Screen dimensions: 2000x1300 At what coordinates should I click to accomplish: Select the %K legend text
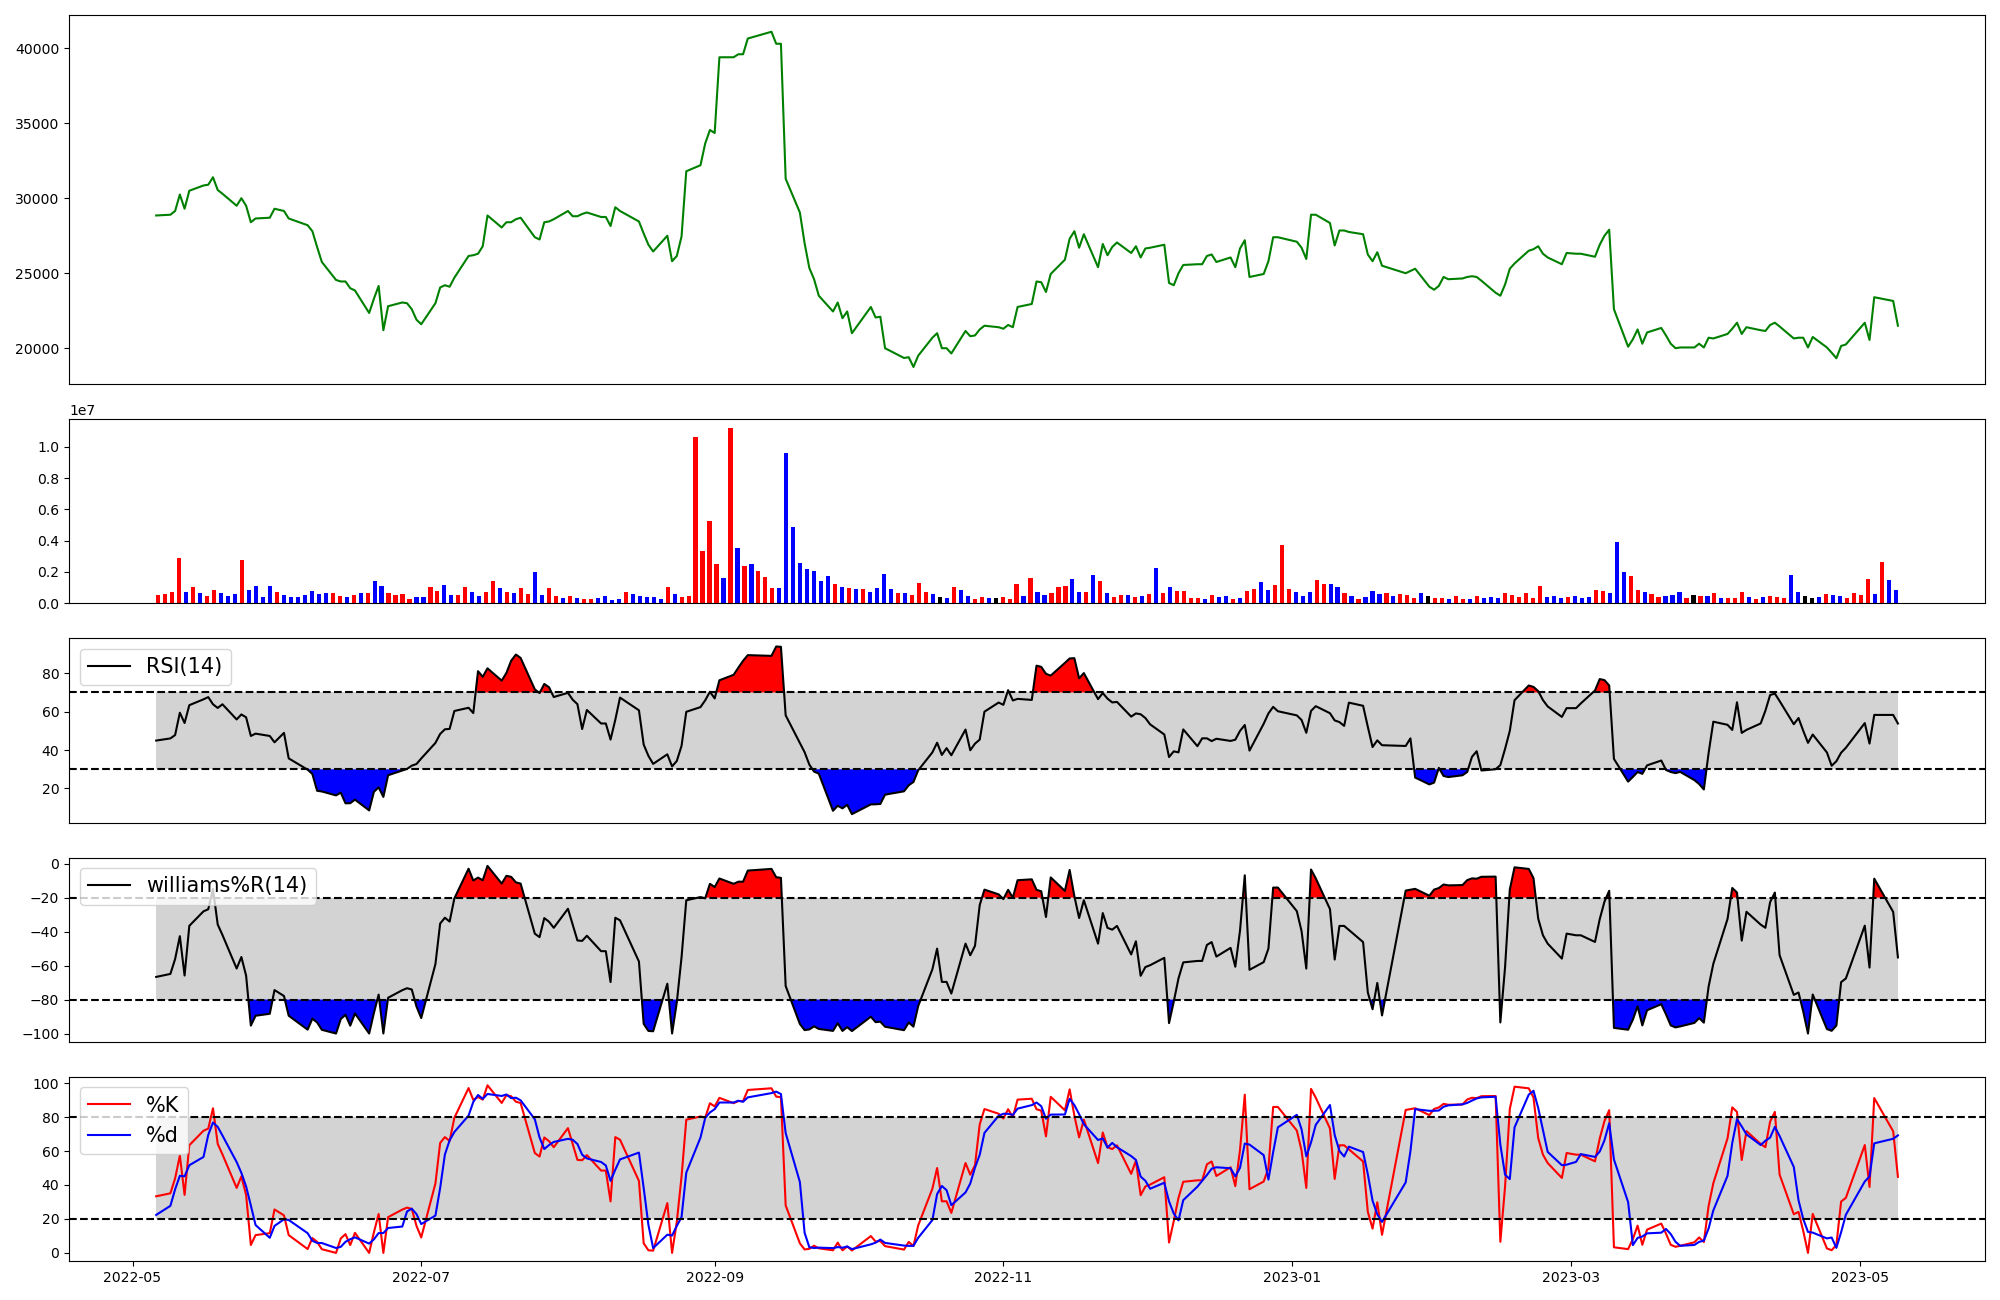click(162, 1104)
